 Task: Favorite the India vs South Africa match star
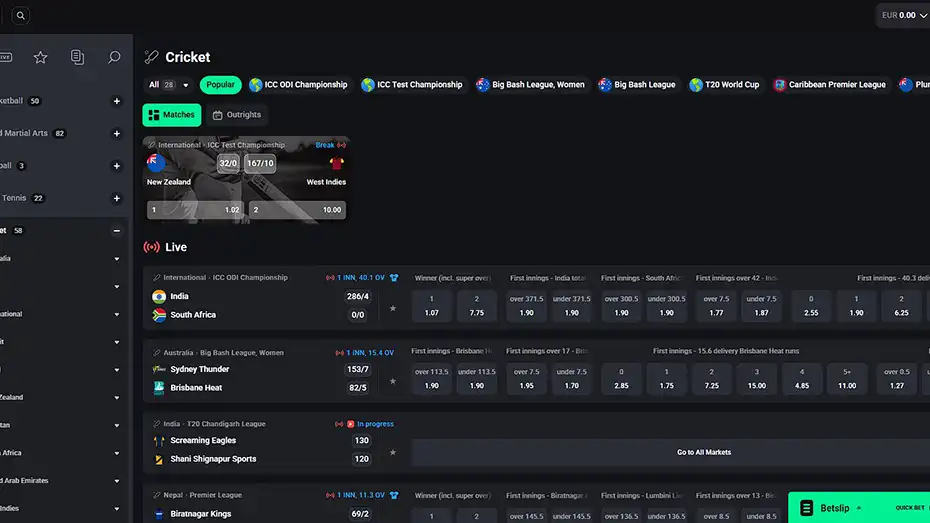tap(392, 308)
